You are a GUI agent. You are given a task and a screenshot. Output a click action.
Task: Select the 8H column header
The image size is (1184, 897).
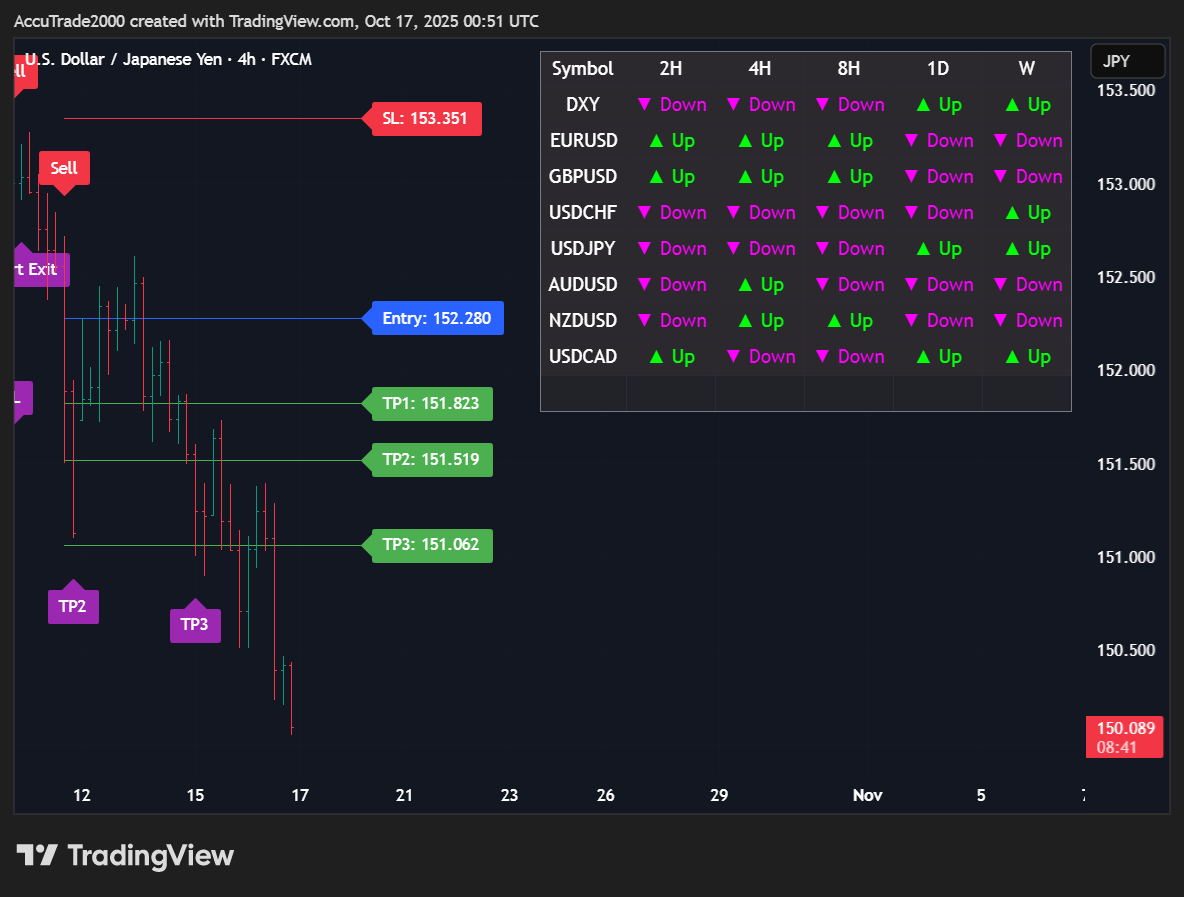tap(849, 69)
